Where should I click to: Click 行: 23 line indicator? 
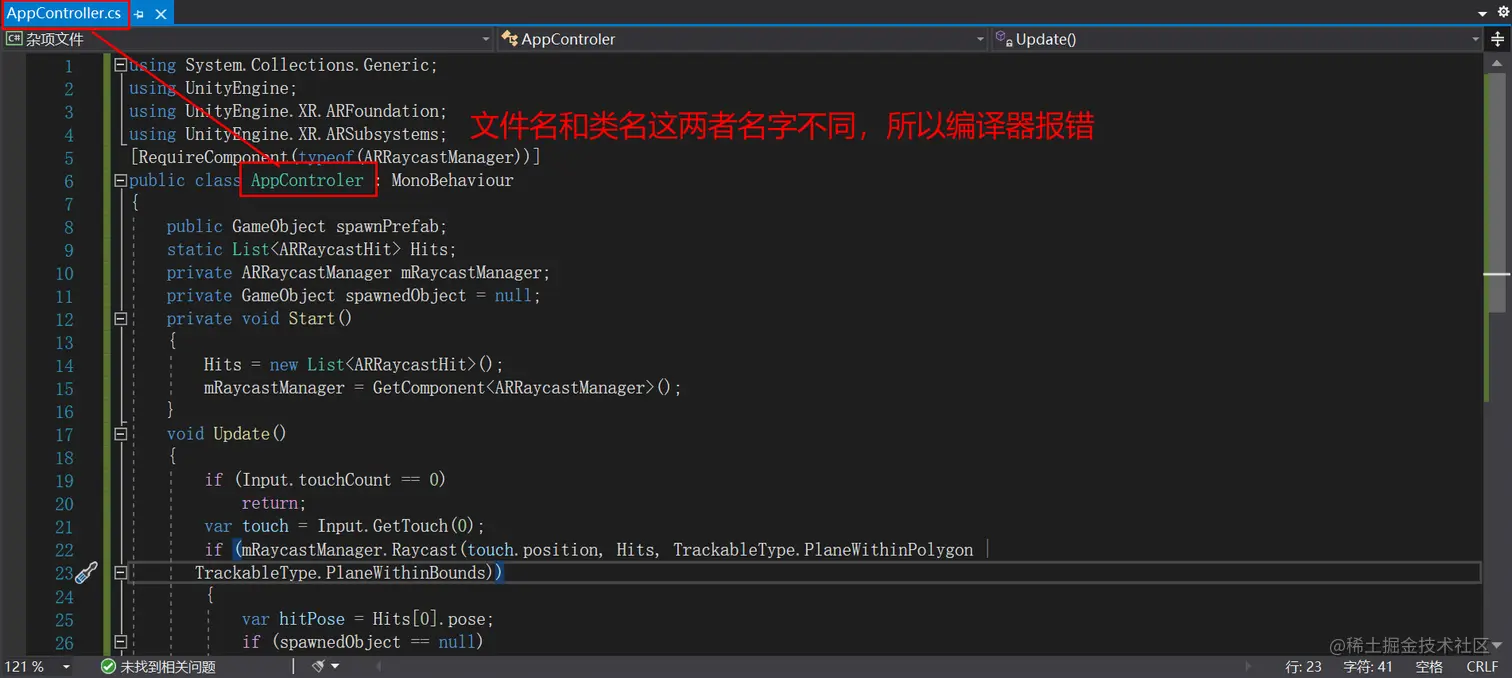pyautogui.click(x=1303, y=666)
